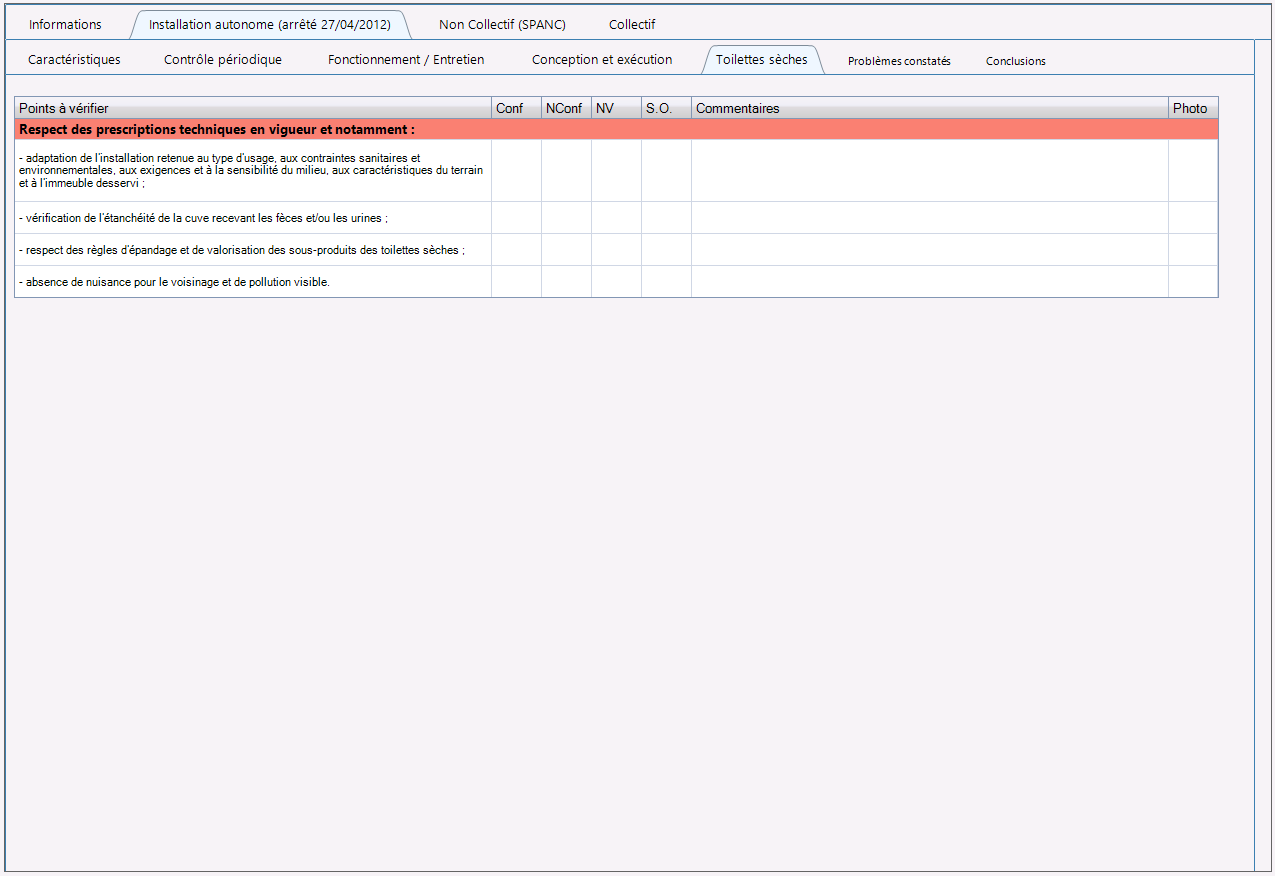Image resolution: width=1275 pixels, height=876 pixels.
Task: Click Commentaires cell for absence de nuisance row
Action: click(x=930, y=282)
